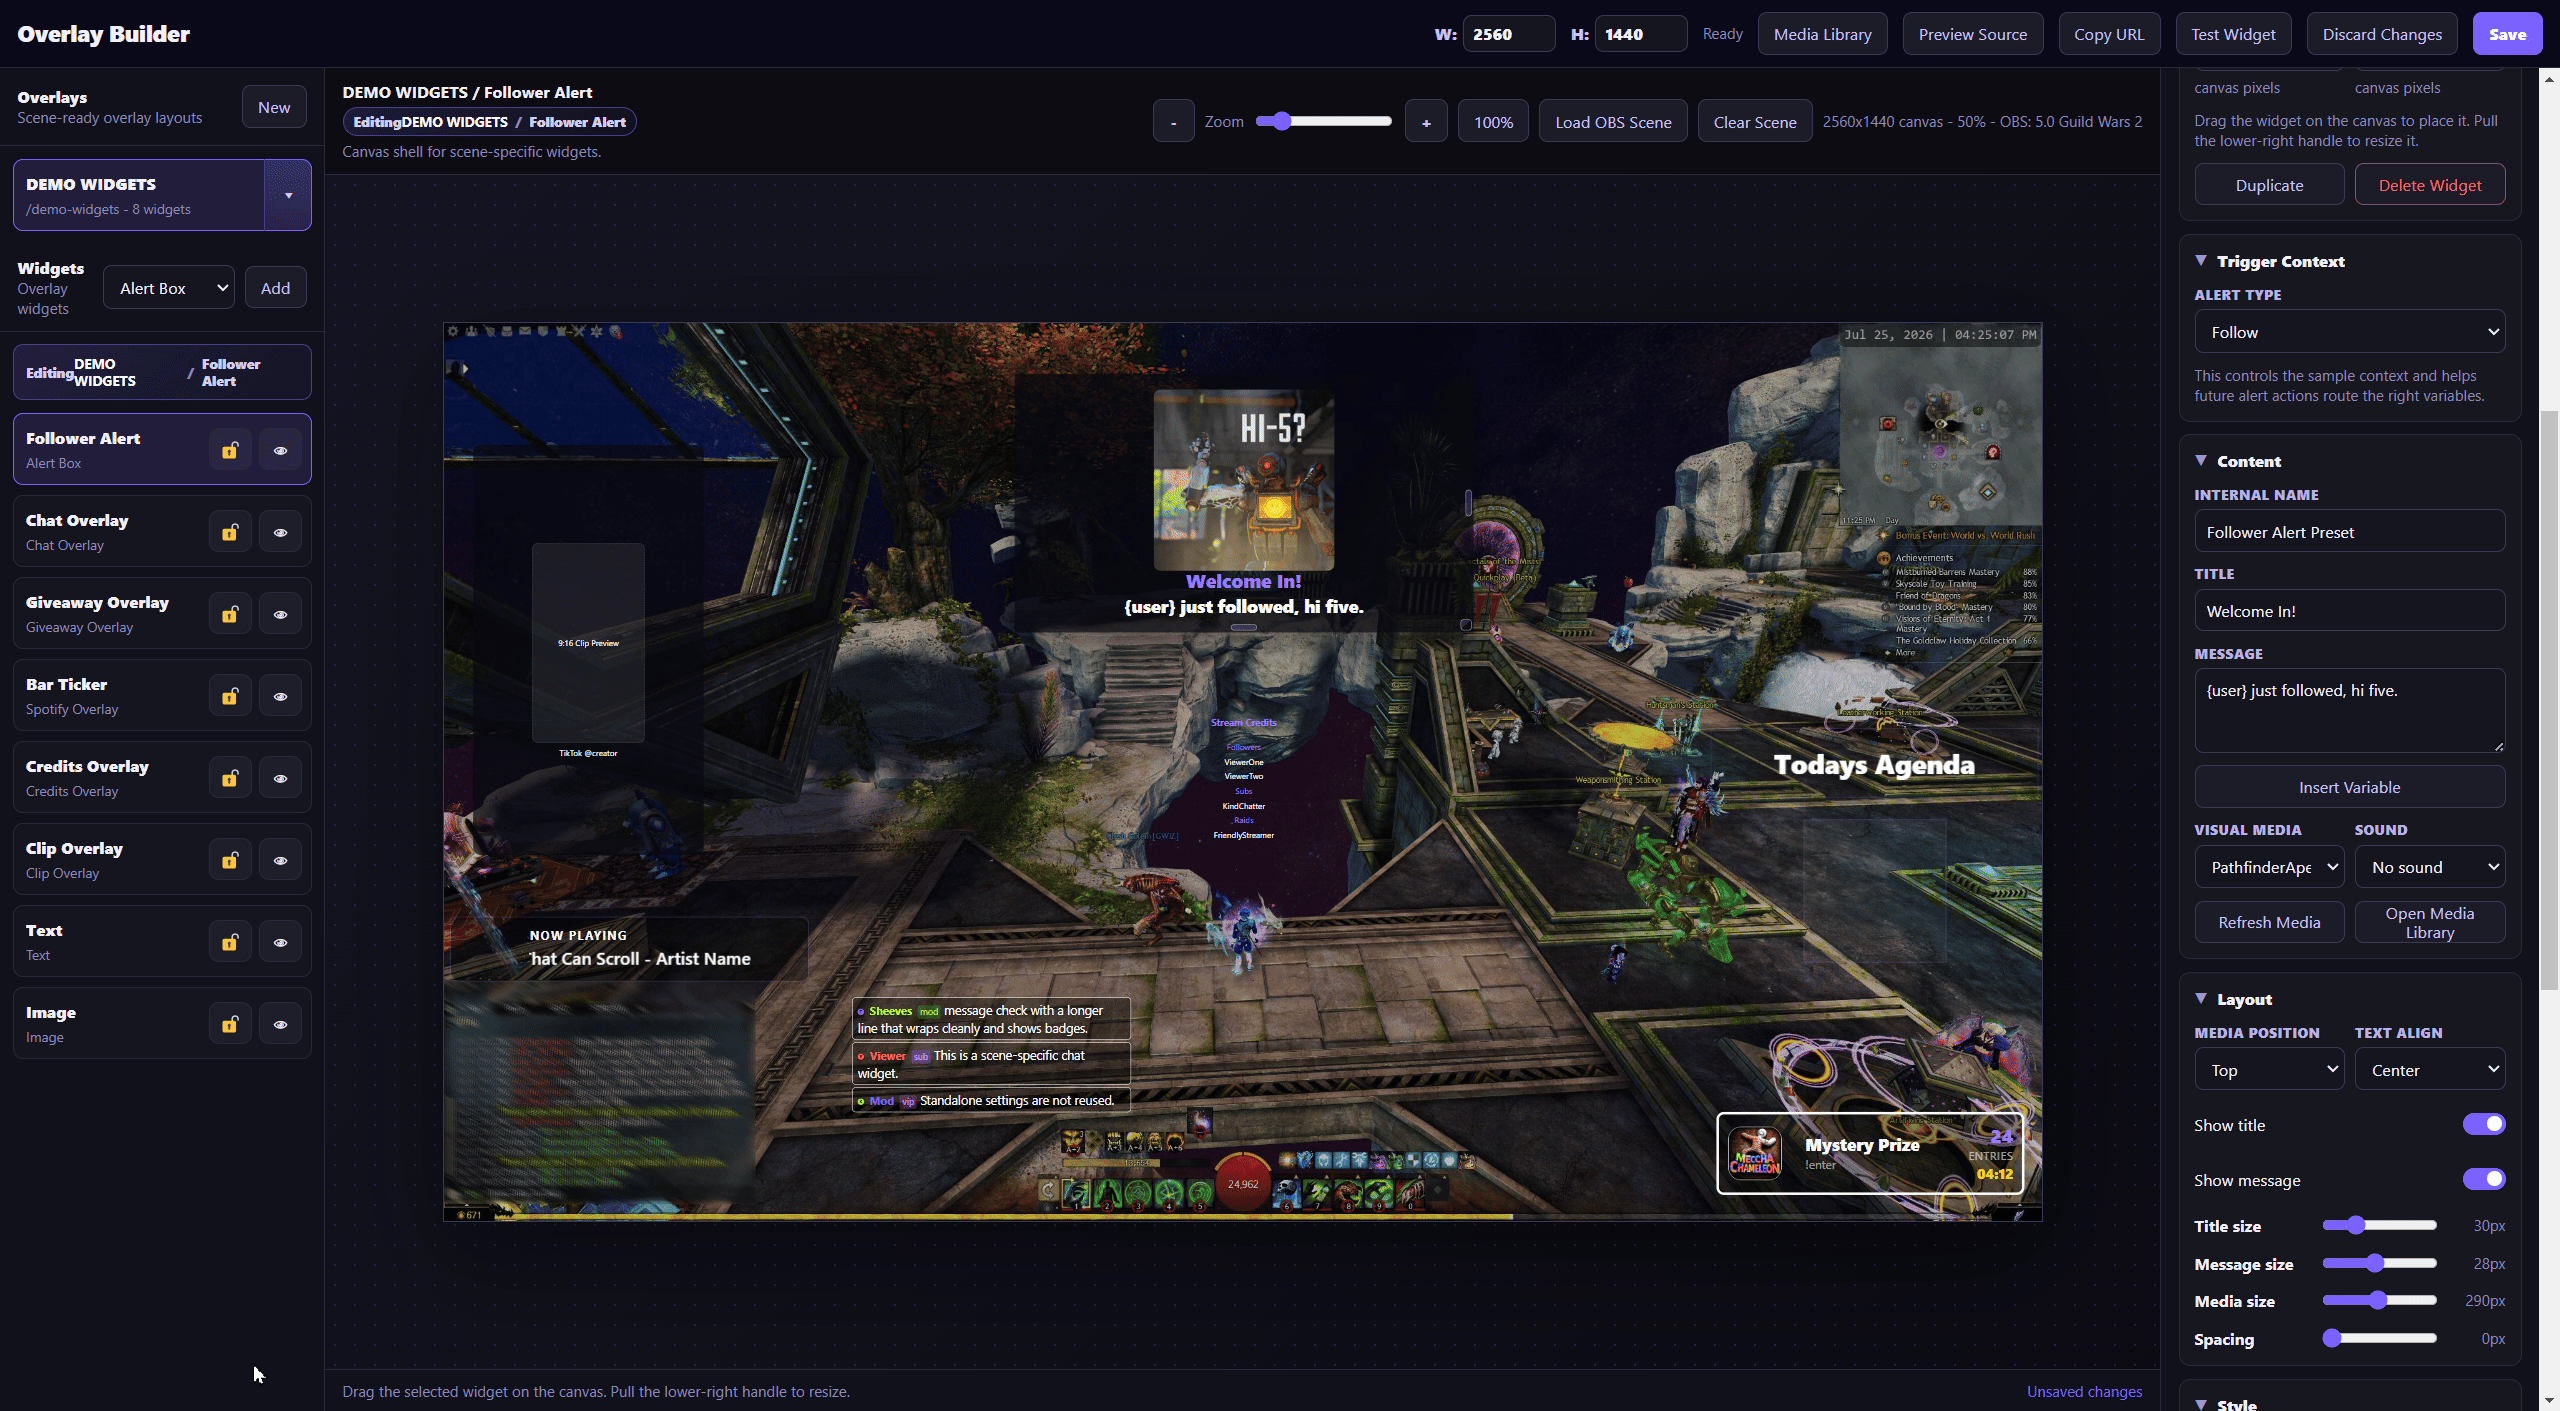The height and width of the screenshot is (1411, 2560).
Task: Click Open Media Library in Content section
Action: click(x=2430, y=922)
